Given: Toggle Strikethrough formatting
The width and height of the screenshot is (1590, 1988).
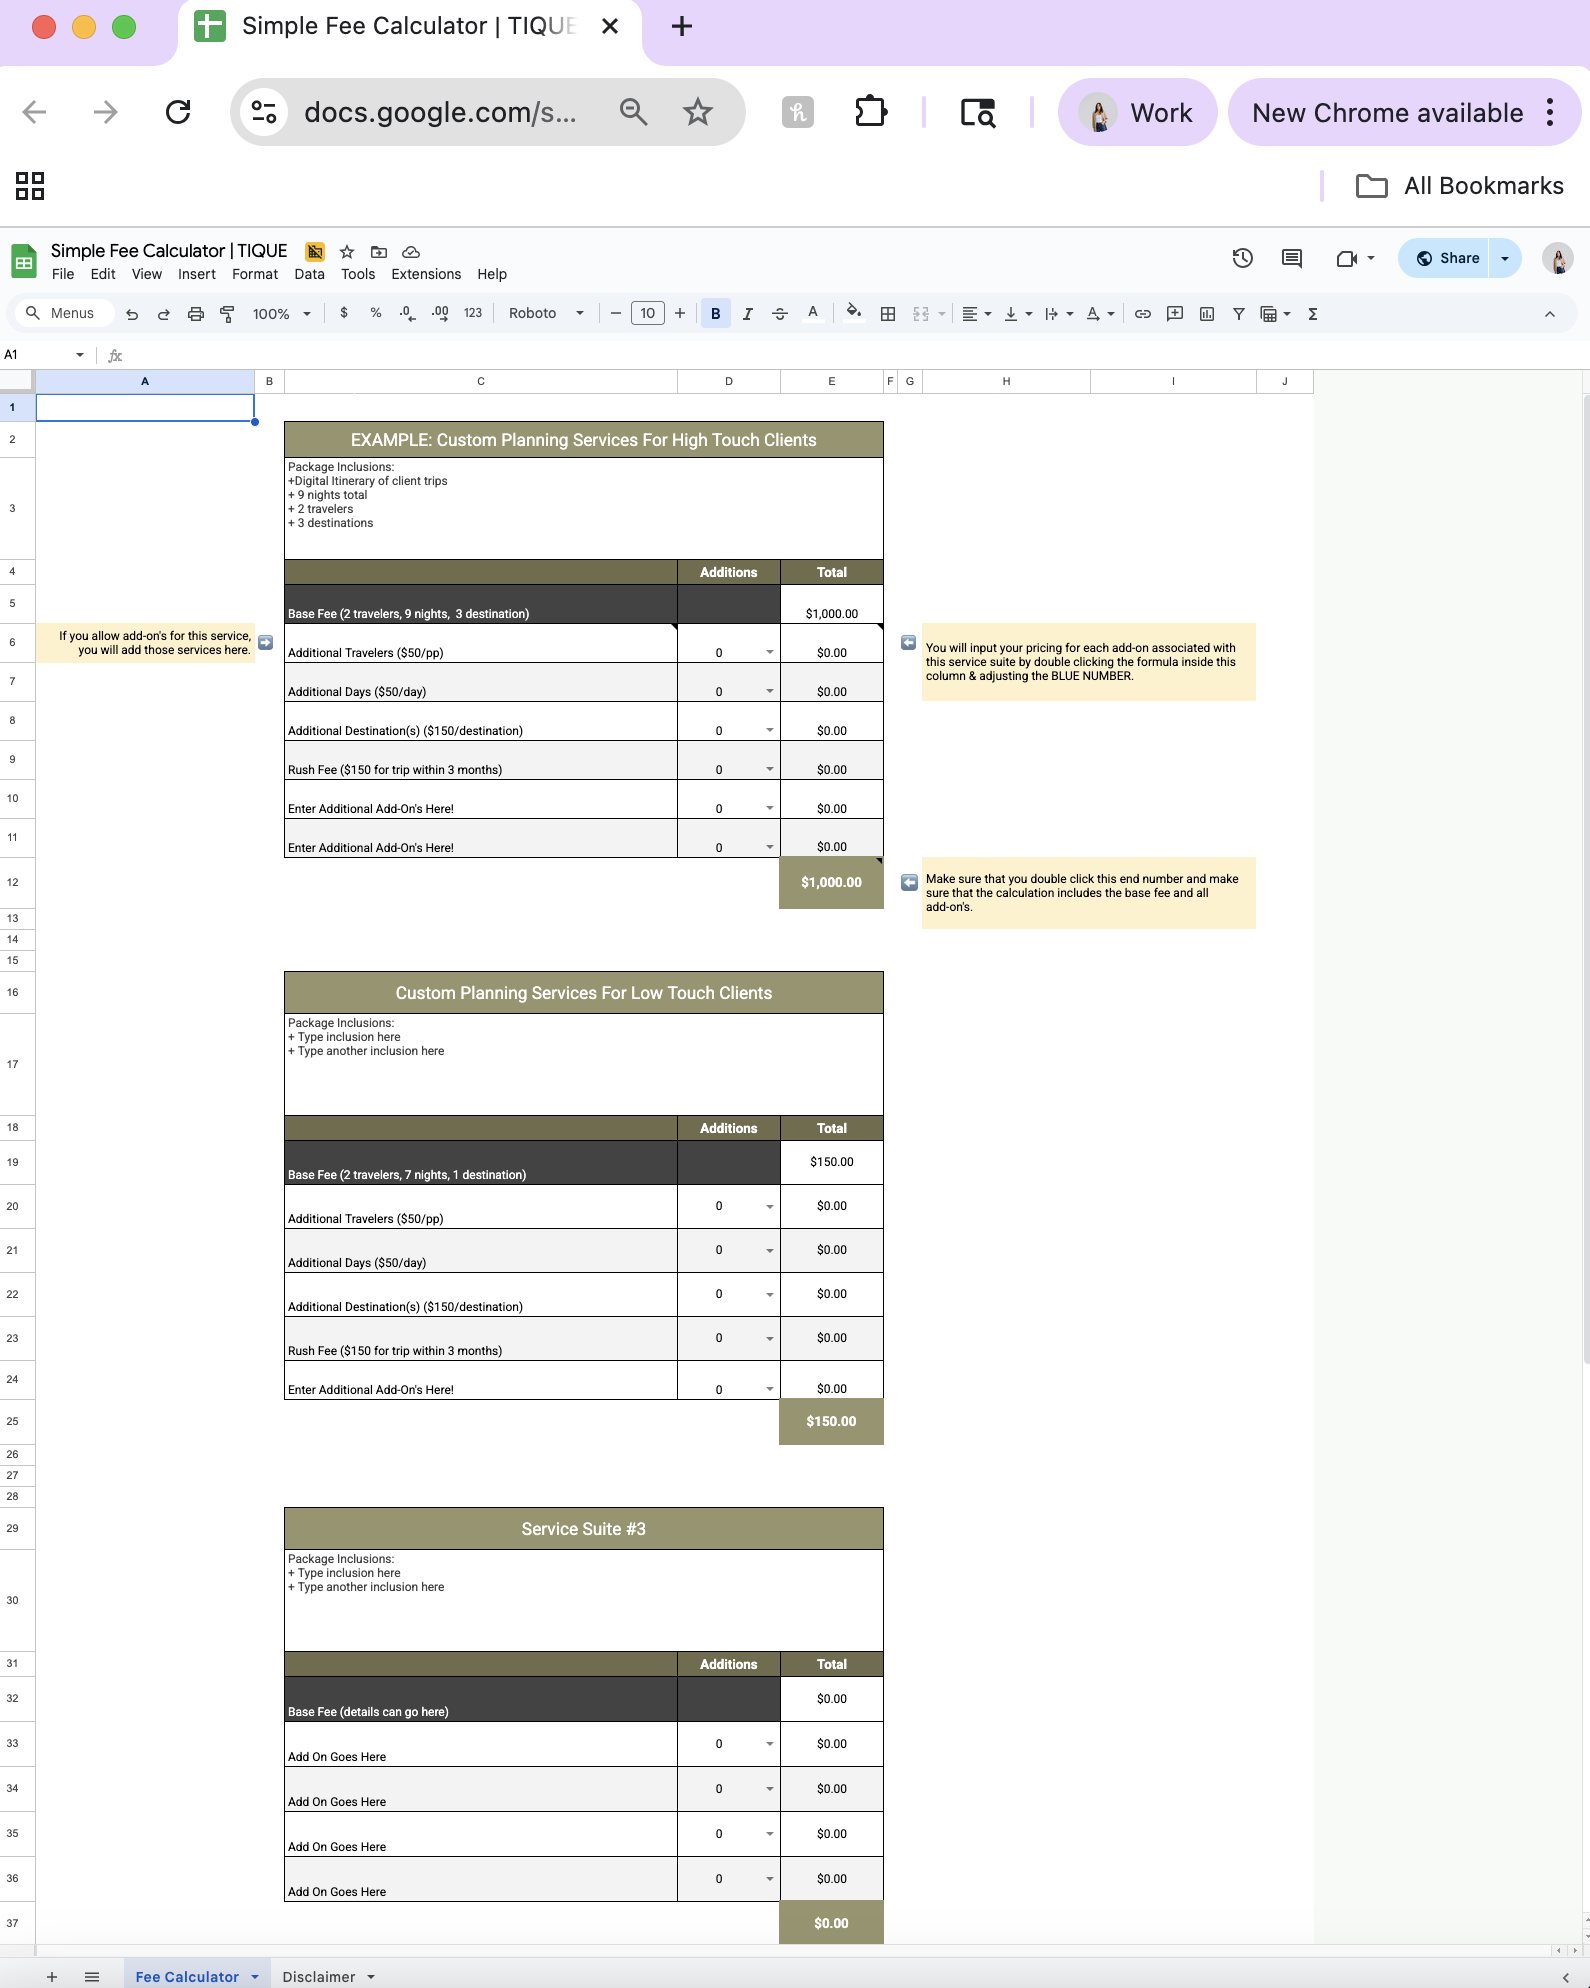Looking at the screenshot, I should point(780,314).
